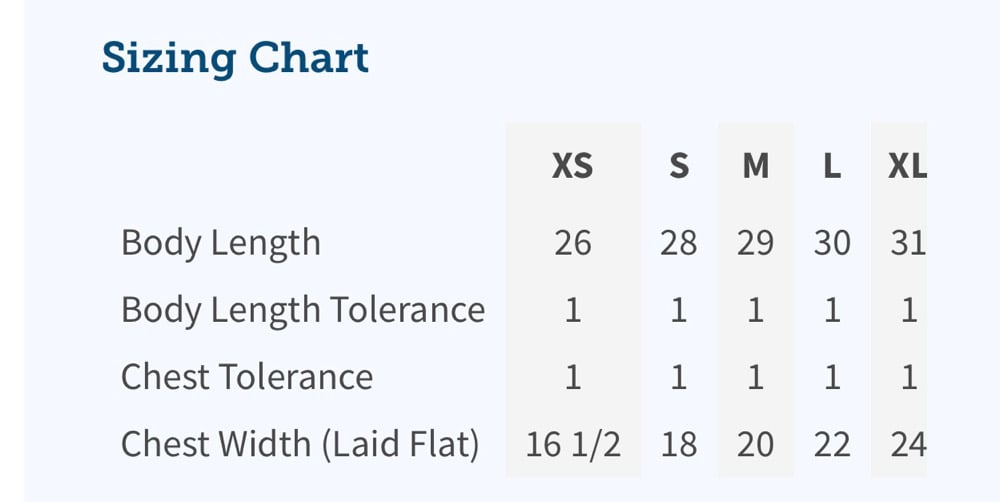
Task: Click the XS body length value 26
Action: pyautogui.click(x=572, y=243)
